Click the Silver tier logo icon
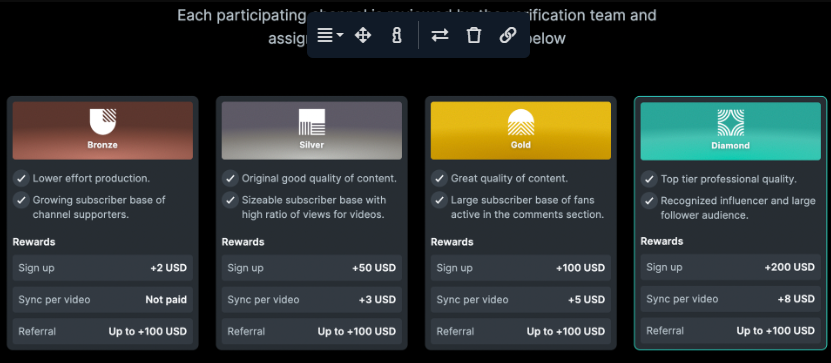 coord(312,122)
